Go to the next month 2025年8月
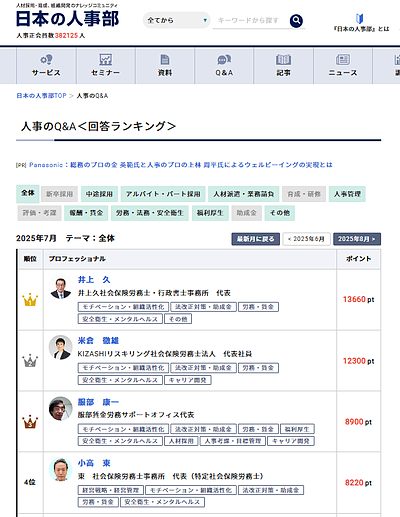 (357, 239)
